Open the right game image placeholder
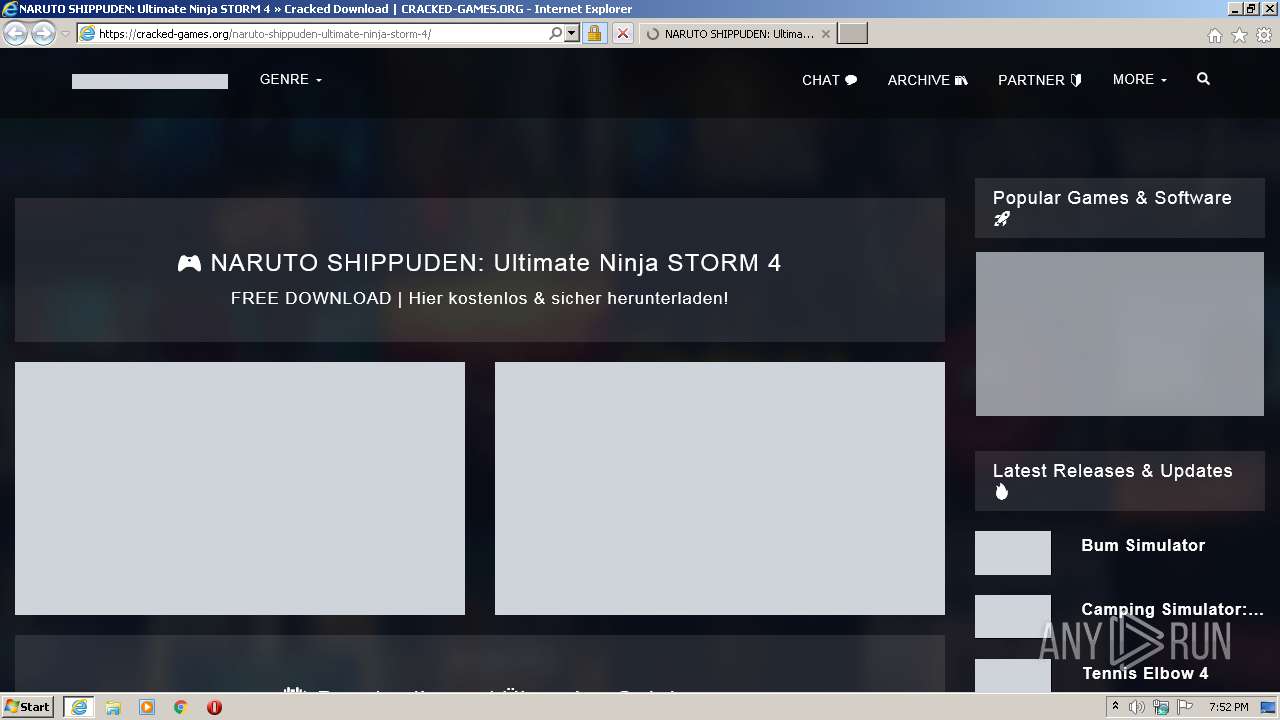The width and height of the screenshot is (1280, 720). [720, 488]
